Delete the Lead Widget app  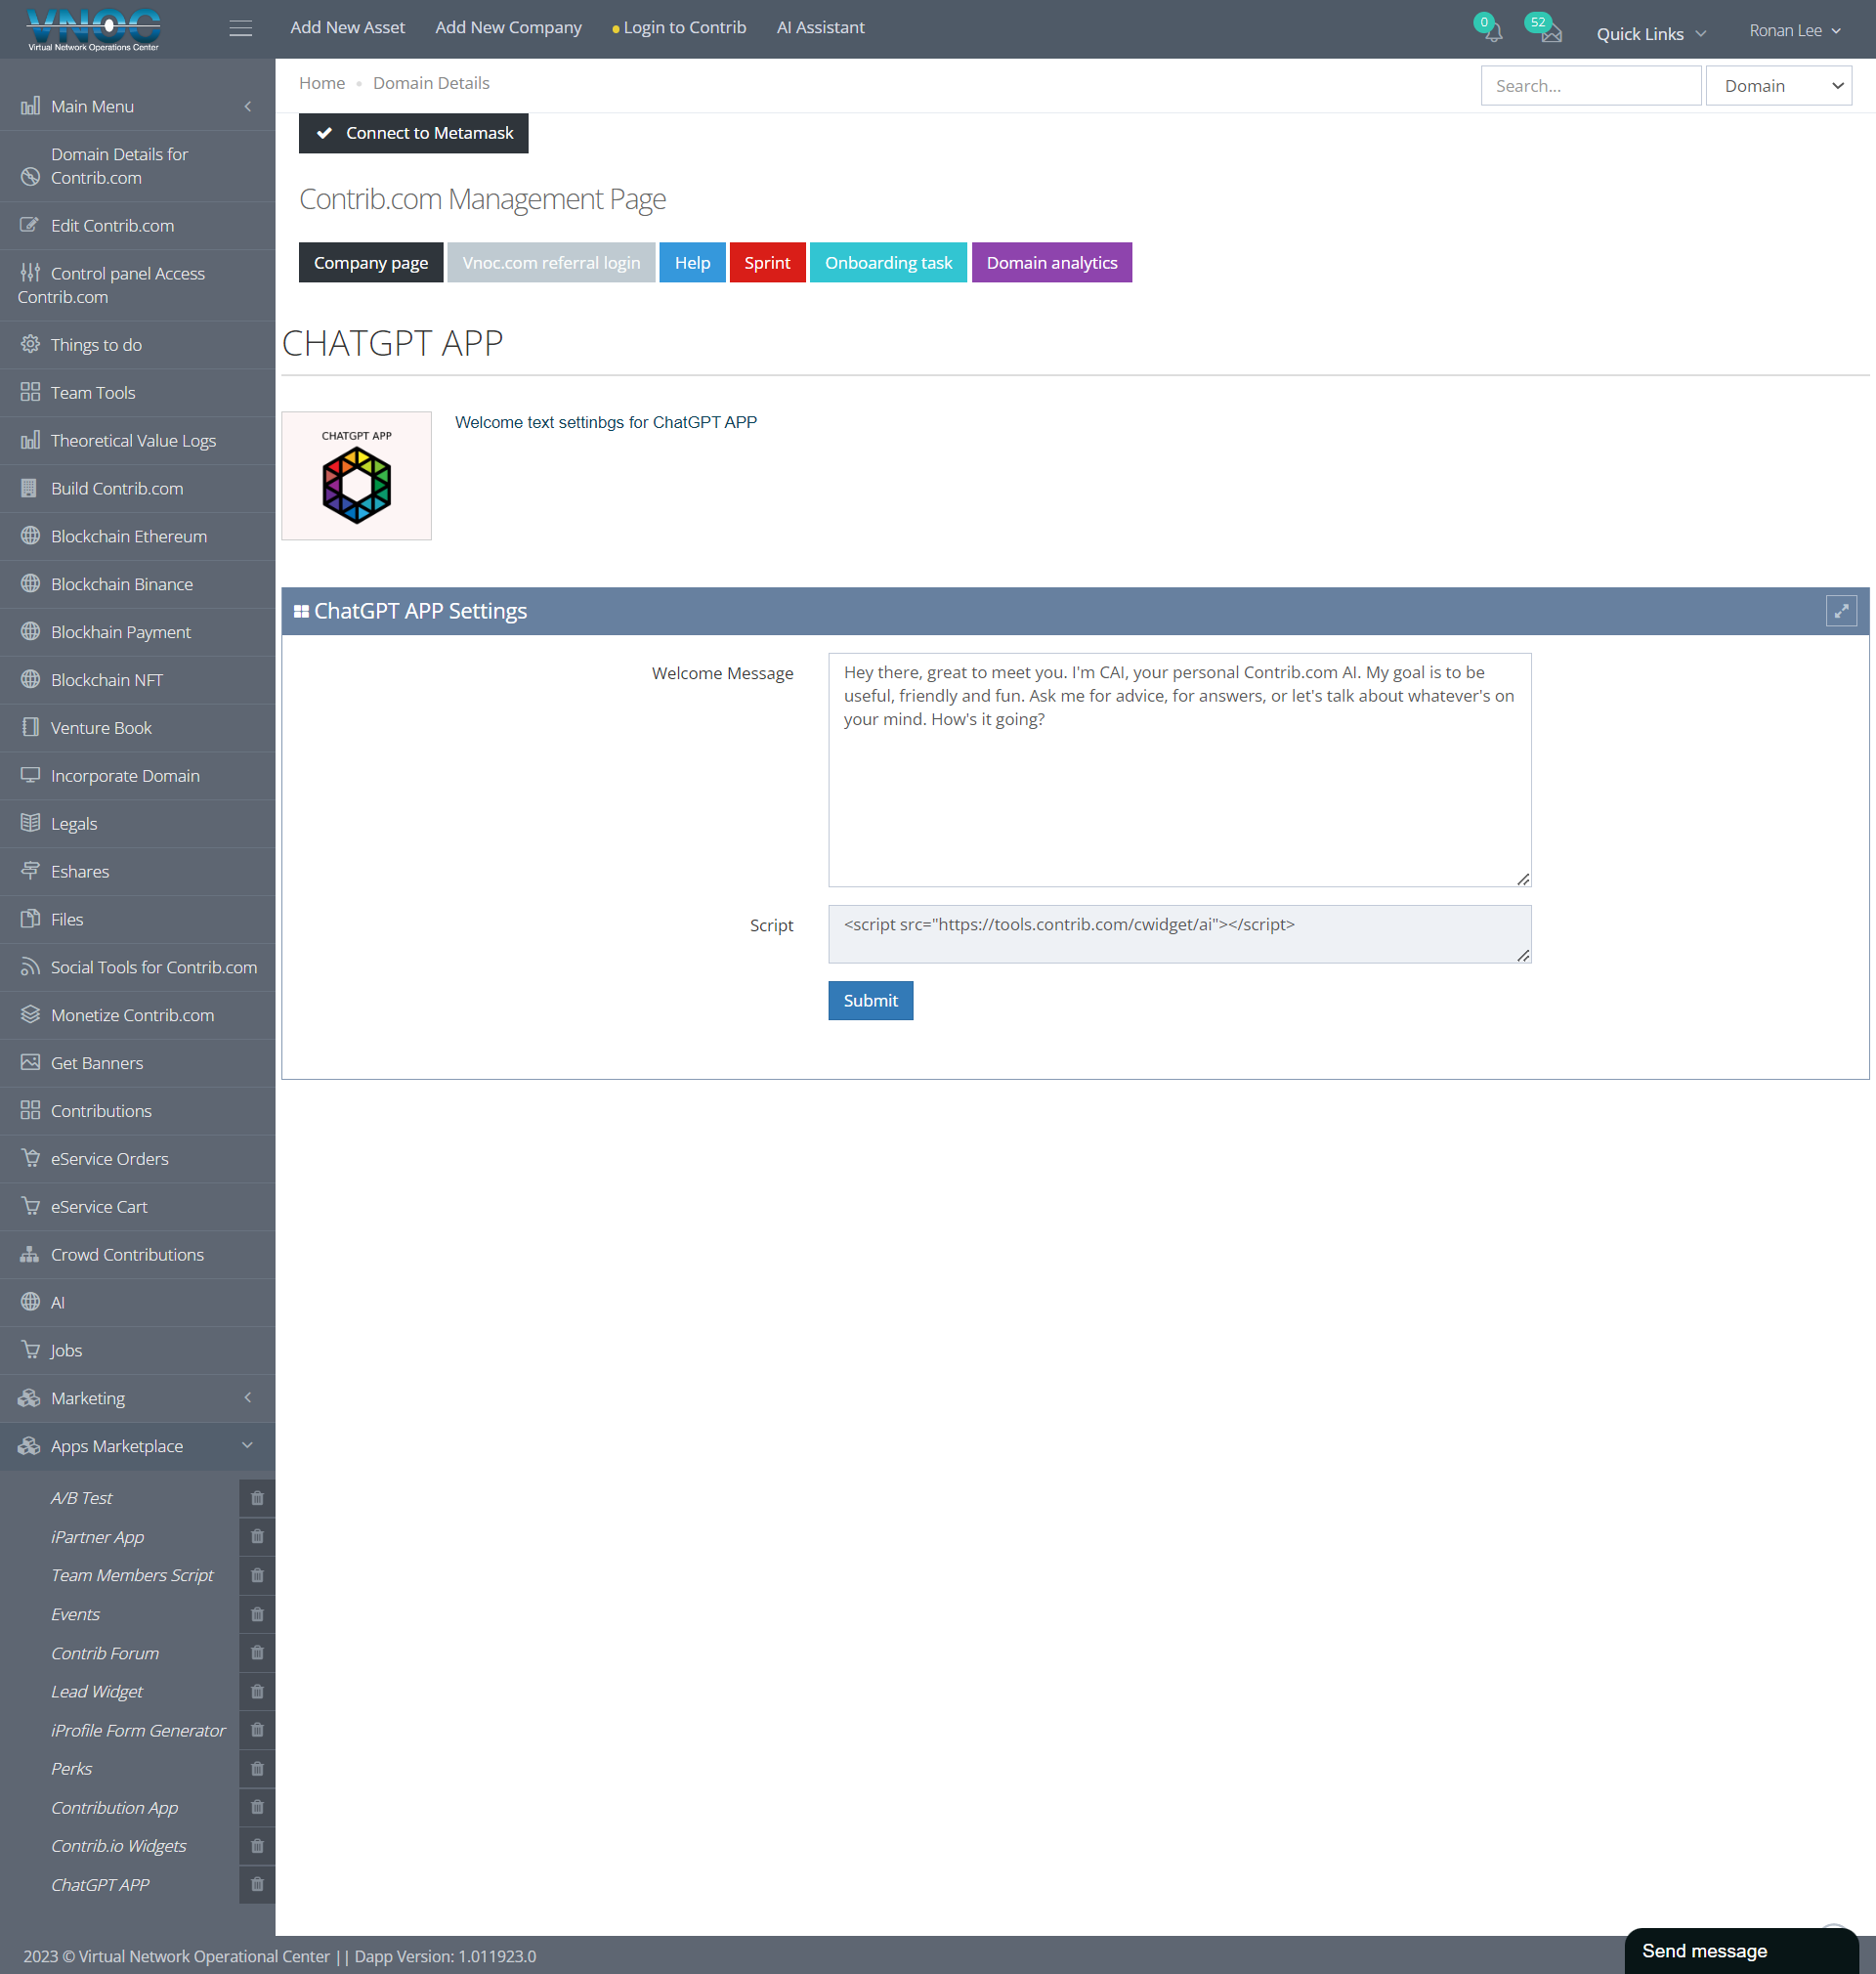click(x=257, y=1691)
